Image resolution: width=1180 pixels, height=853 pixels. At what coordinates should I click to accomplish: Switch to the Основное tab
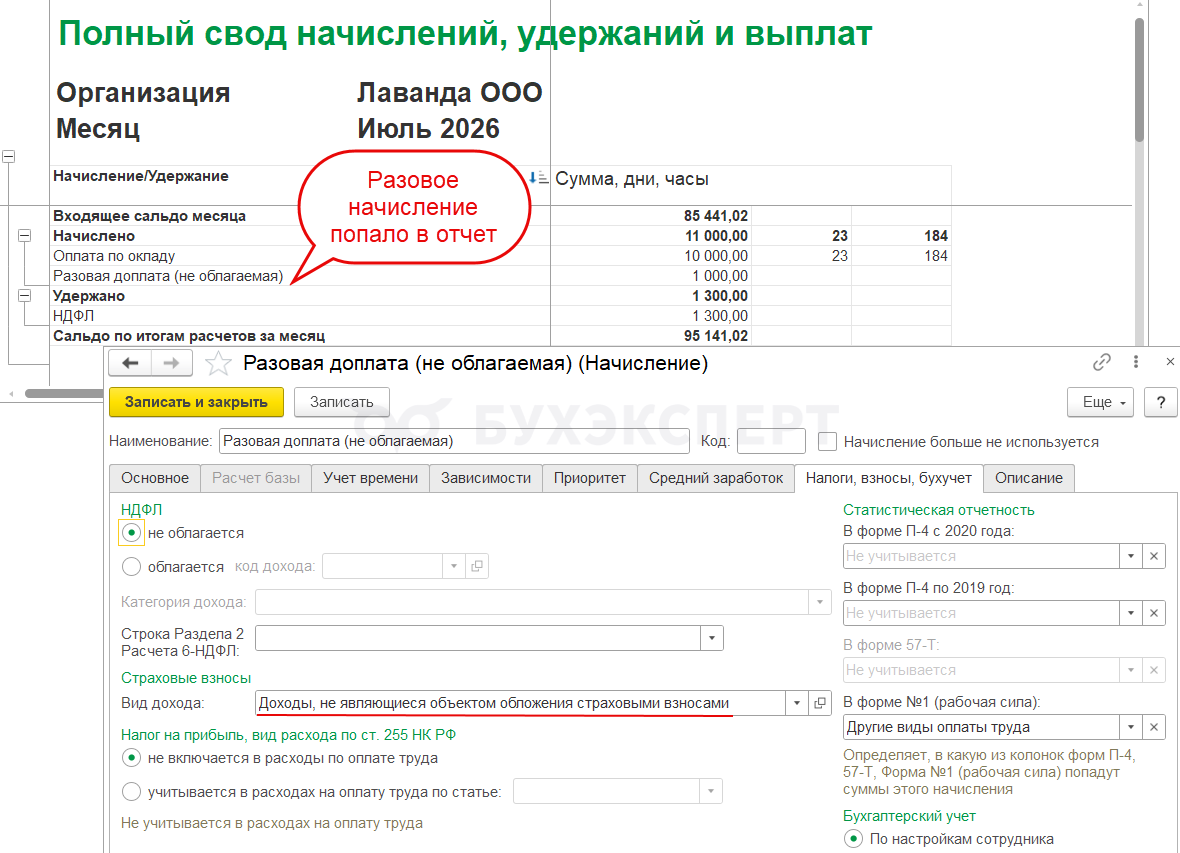pyautogui.click(x=155, y=478)
